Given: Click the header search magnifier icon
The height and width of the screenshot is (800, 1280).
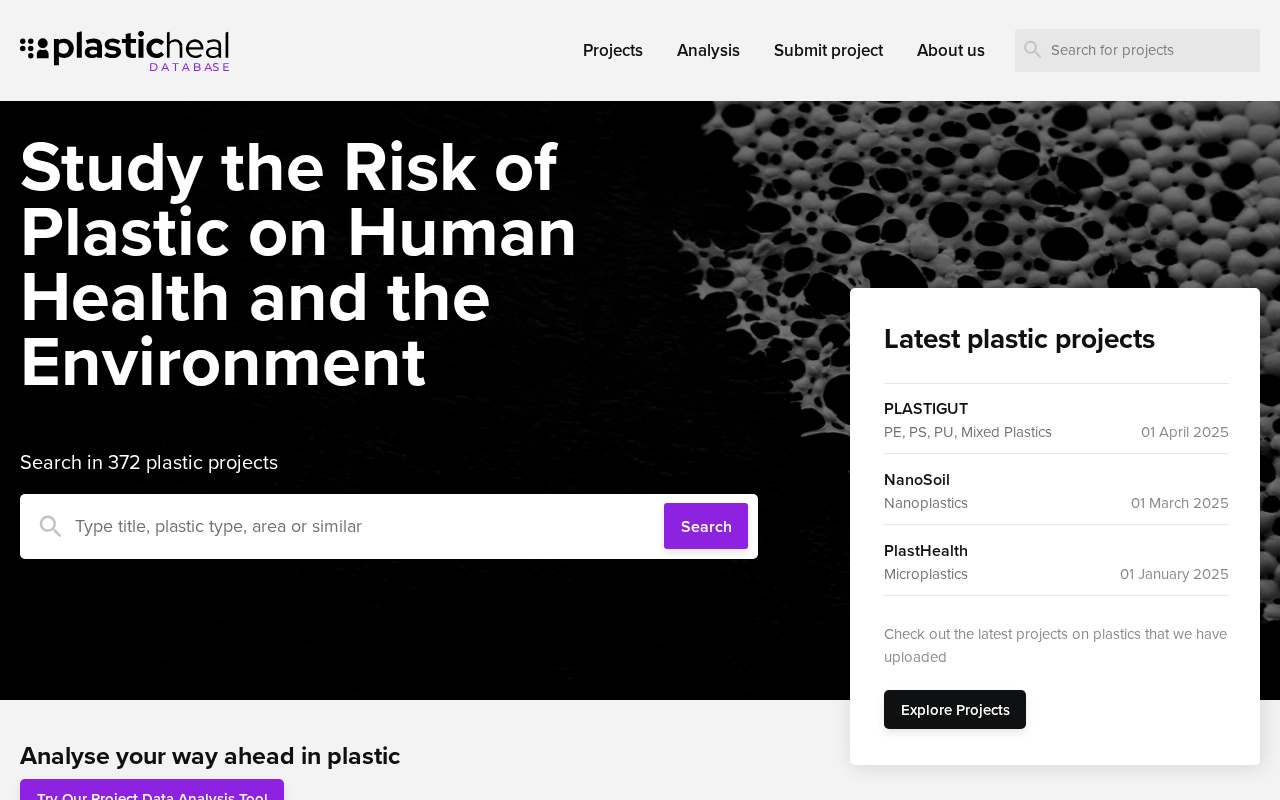Looking at the screenshot, I should pyautogui.click(x=1033, y=50).
